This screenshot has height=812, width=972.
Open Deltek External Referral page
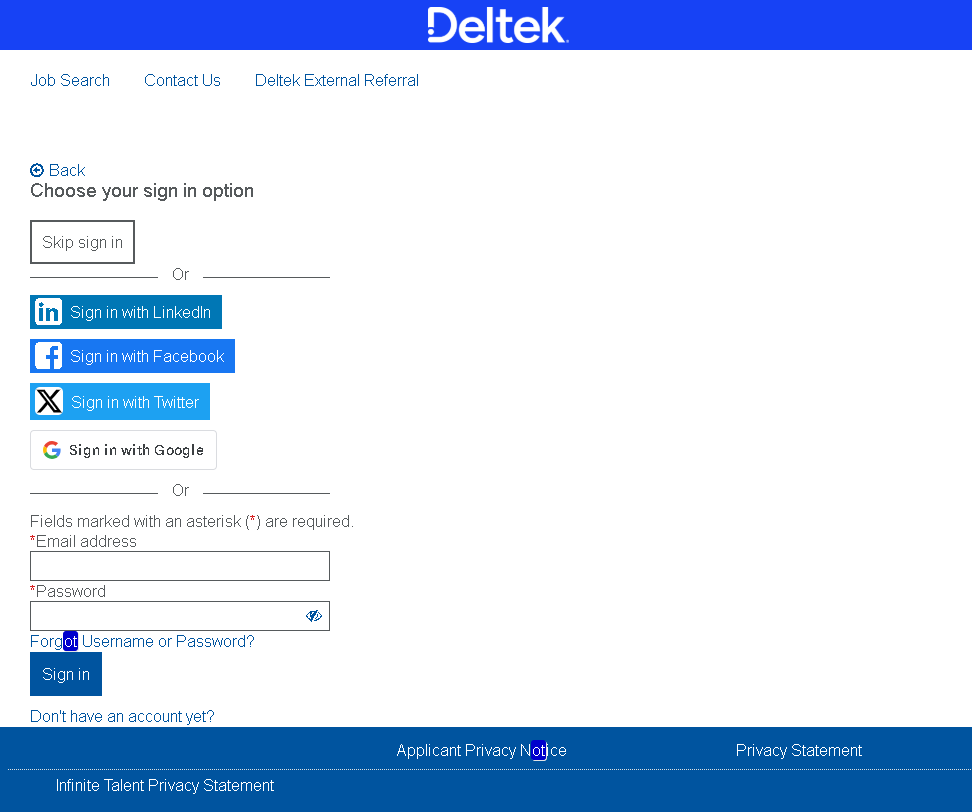pyautogui.click(x=337, y=80)
